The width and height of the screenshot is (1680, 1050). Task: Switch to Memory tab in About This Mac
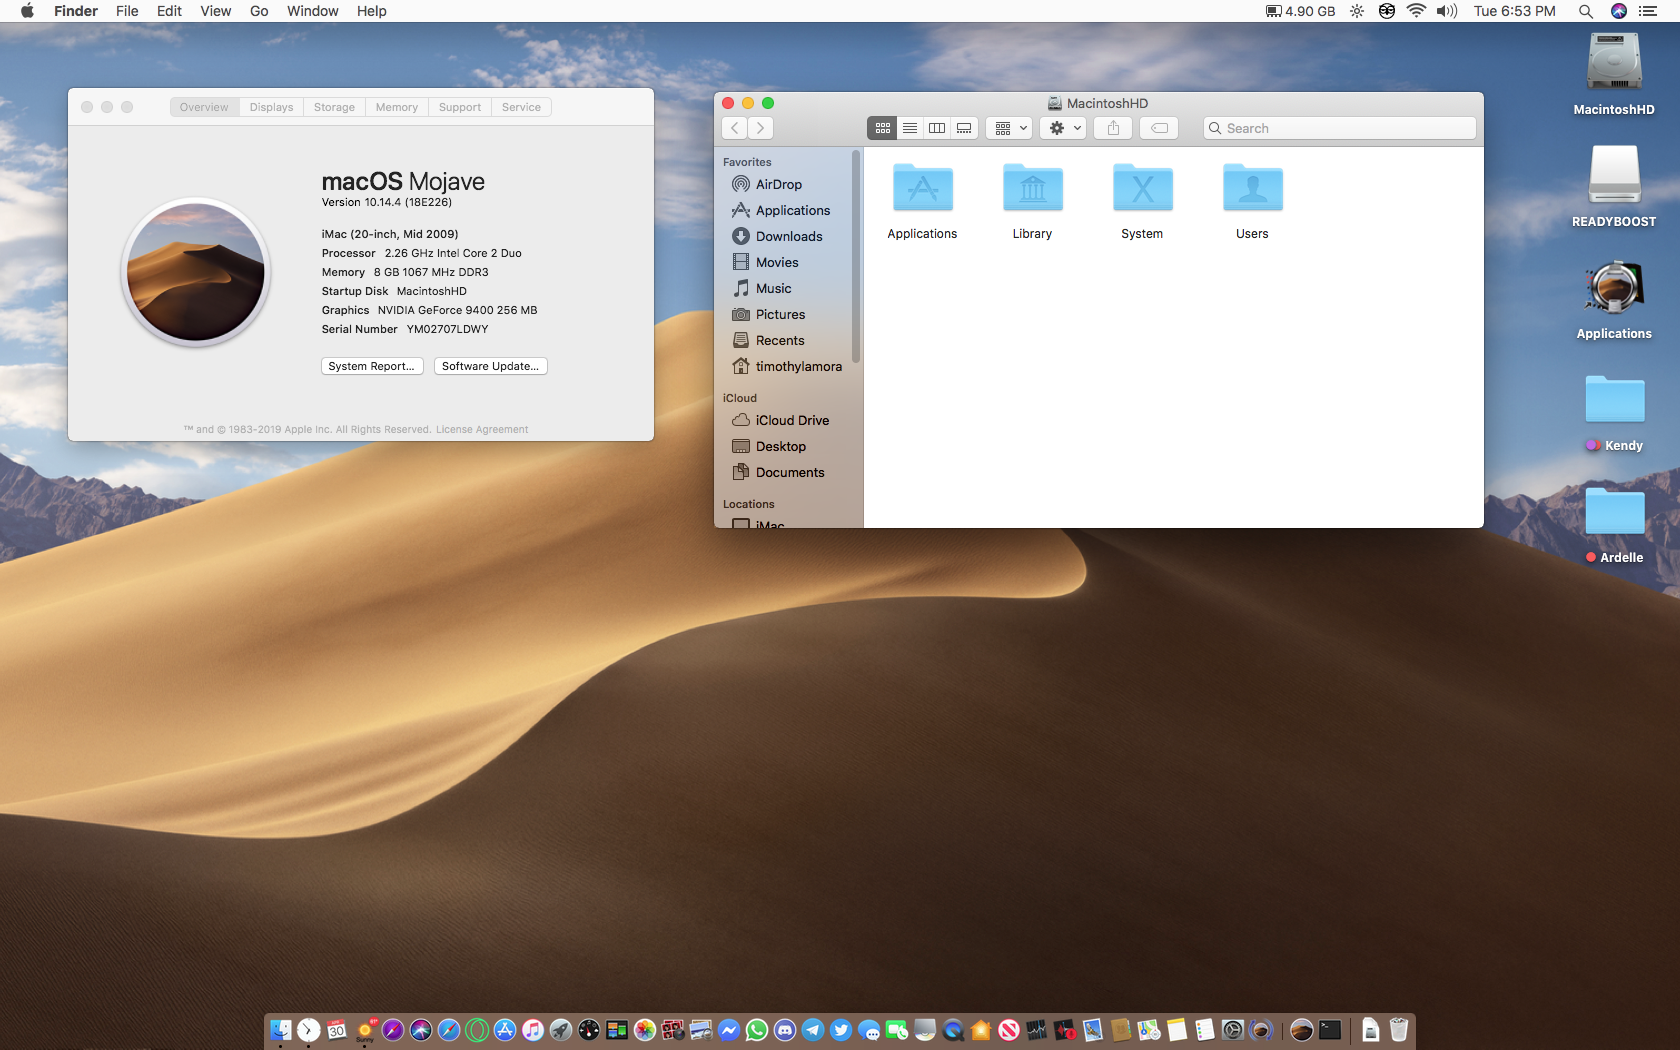(x=397, y=107)
